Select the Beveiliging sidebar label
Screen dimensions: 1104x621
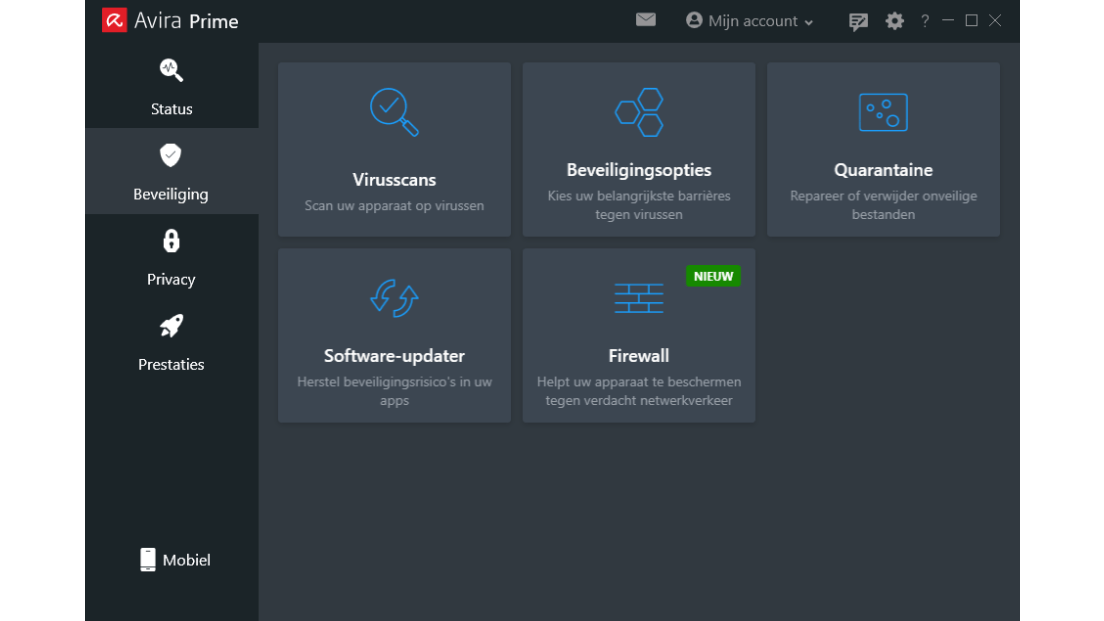(170, 194)
